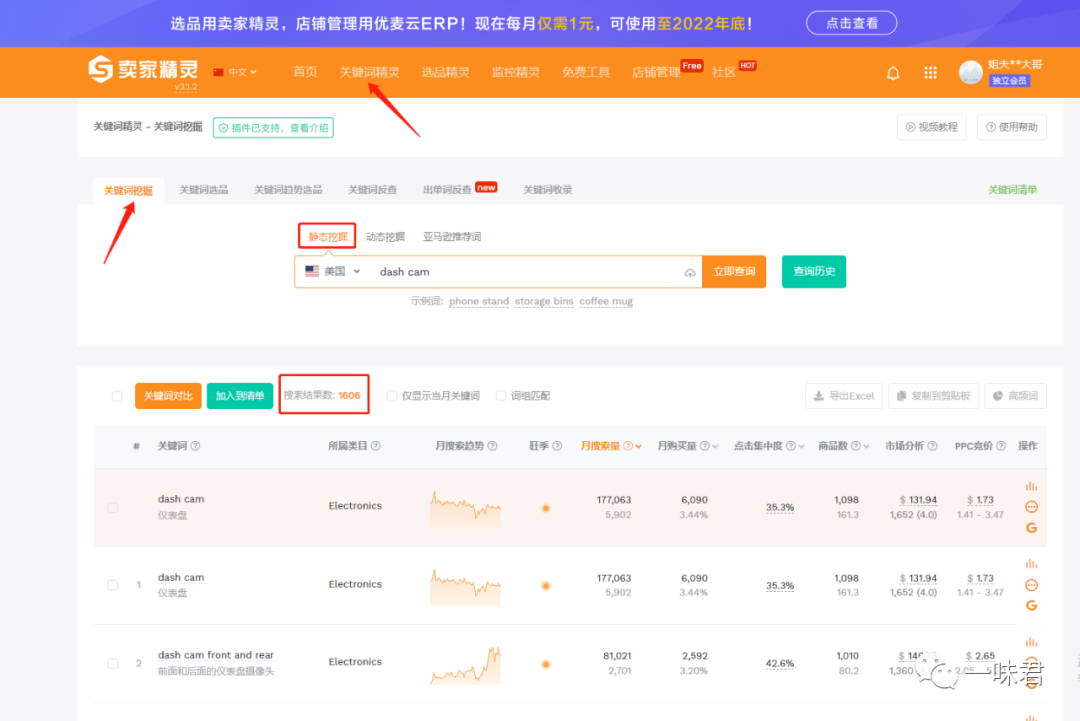Click the 点击查看 banner button
Viewport: 1080px width, 721px height.
851,23
